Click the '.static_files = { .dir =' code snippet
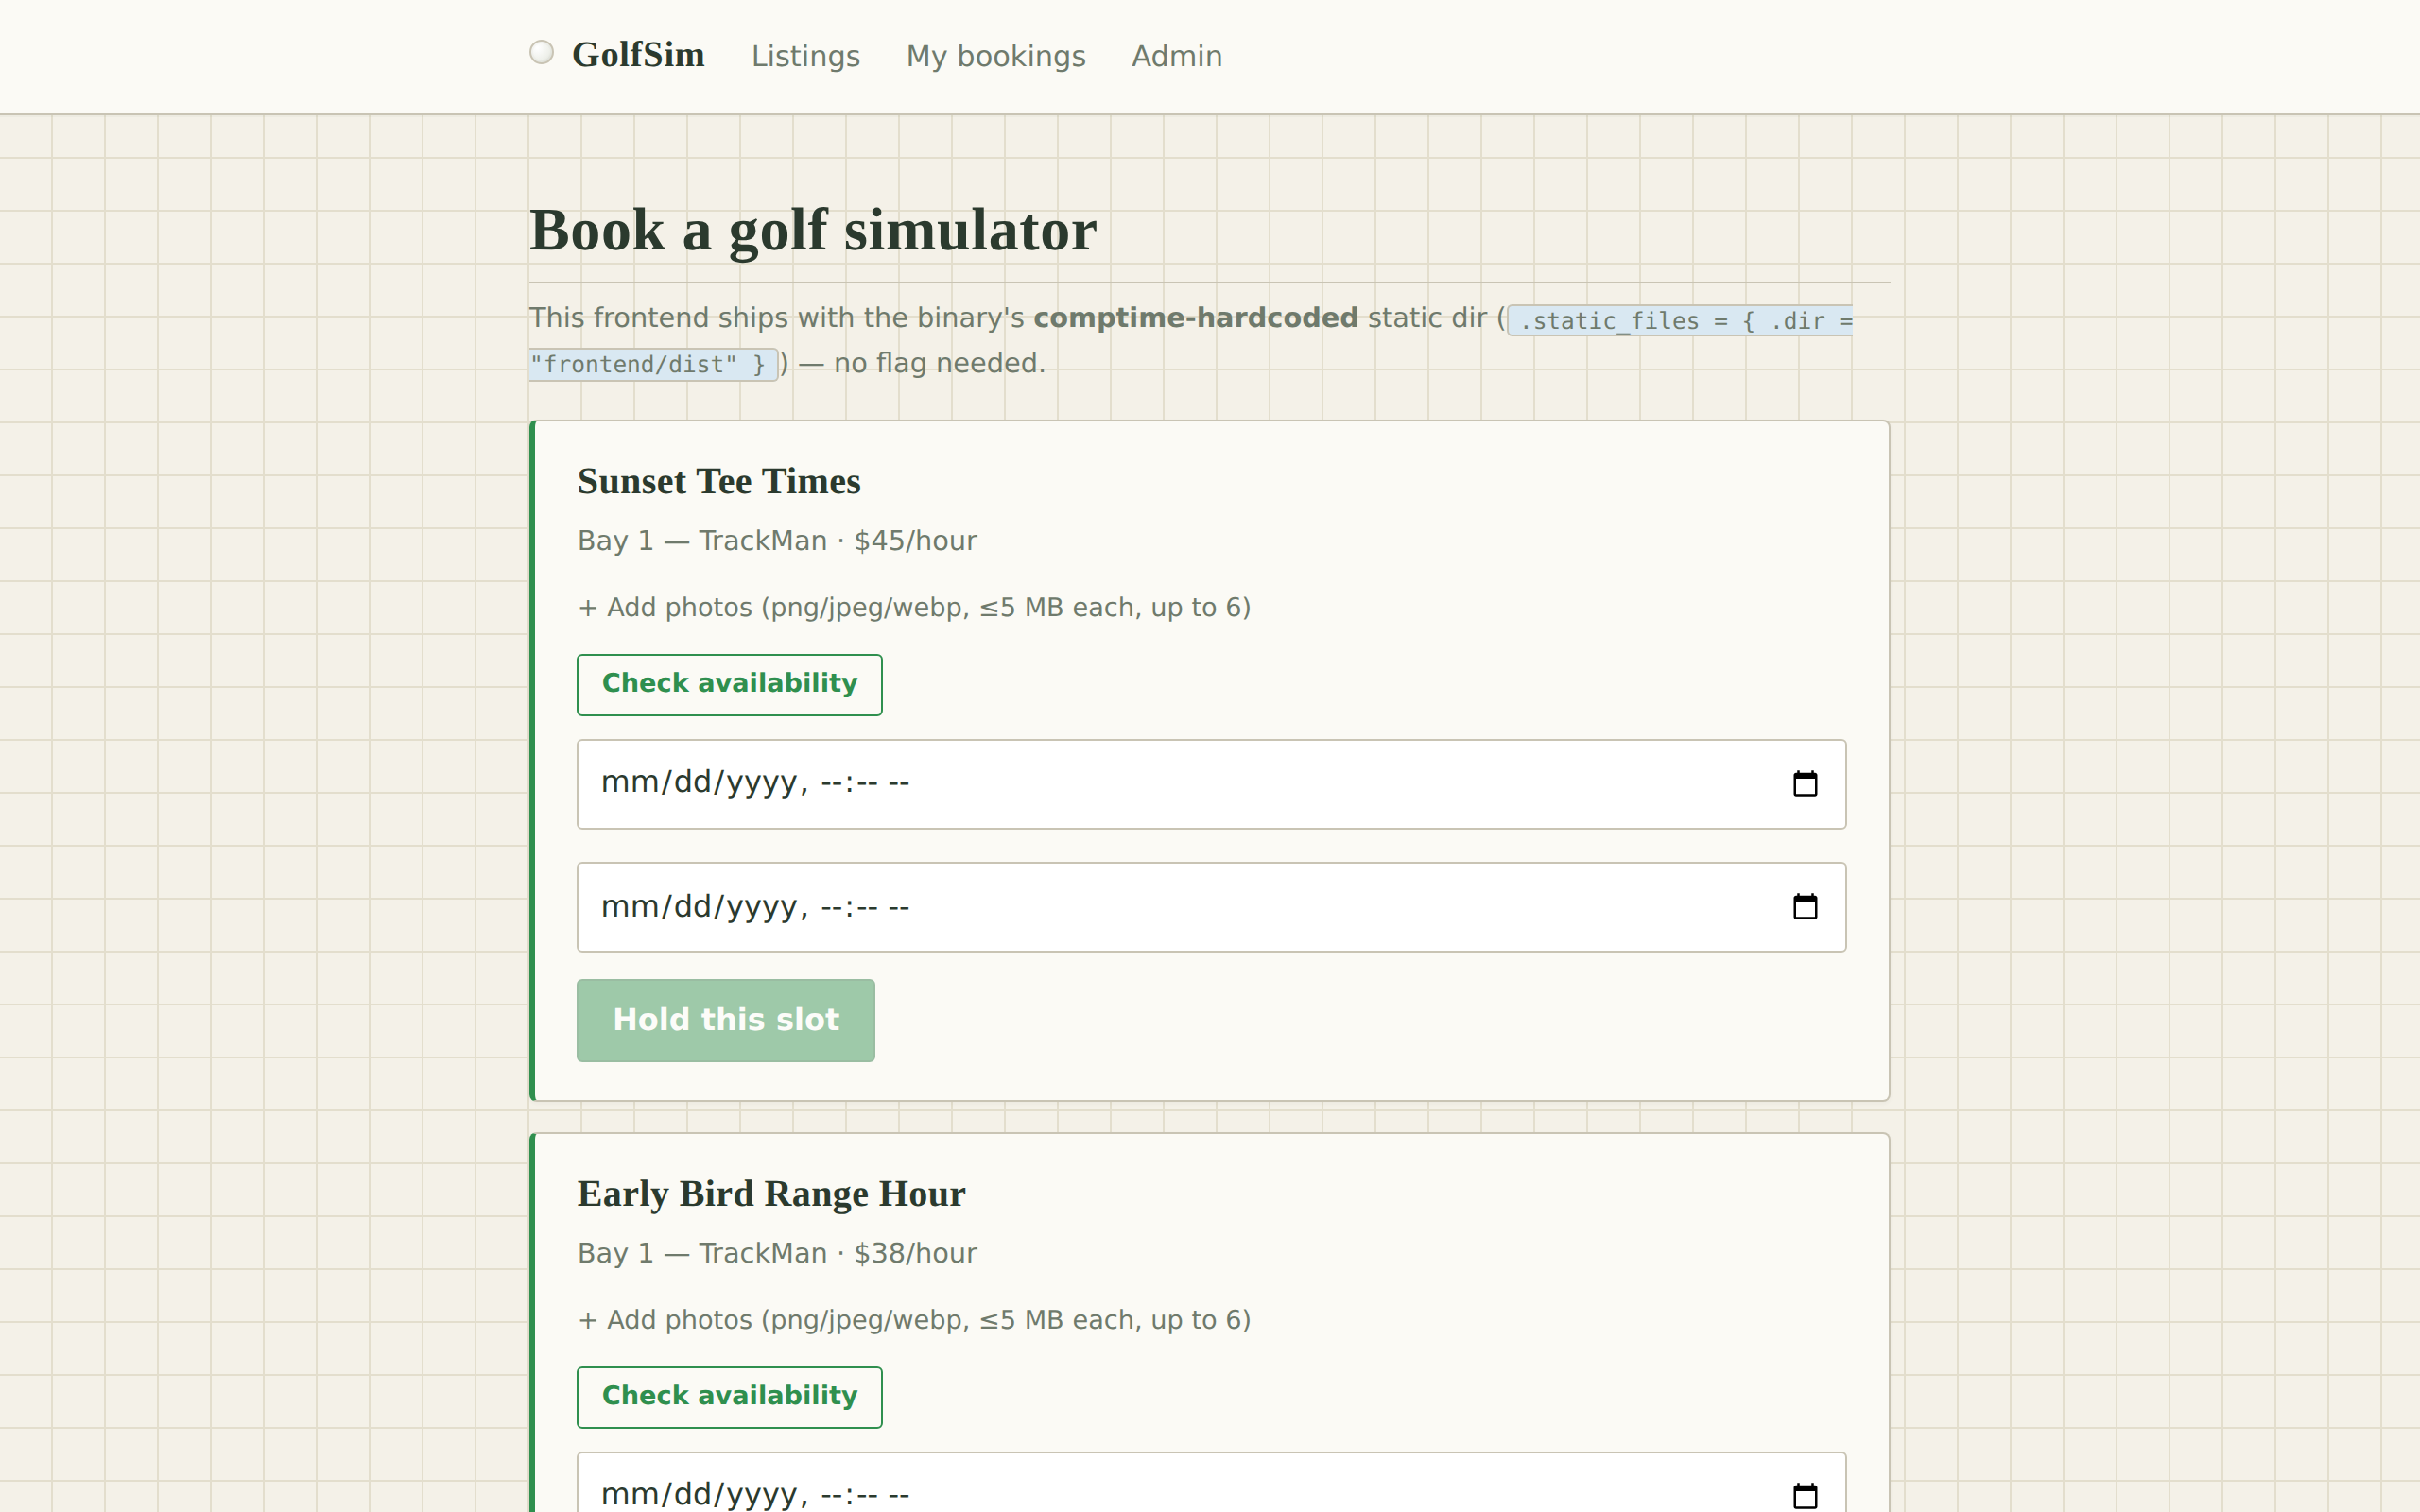Screen dimensions: 2420x1512 1681,321
